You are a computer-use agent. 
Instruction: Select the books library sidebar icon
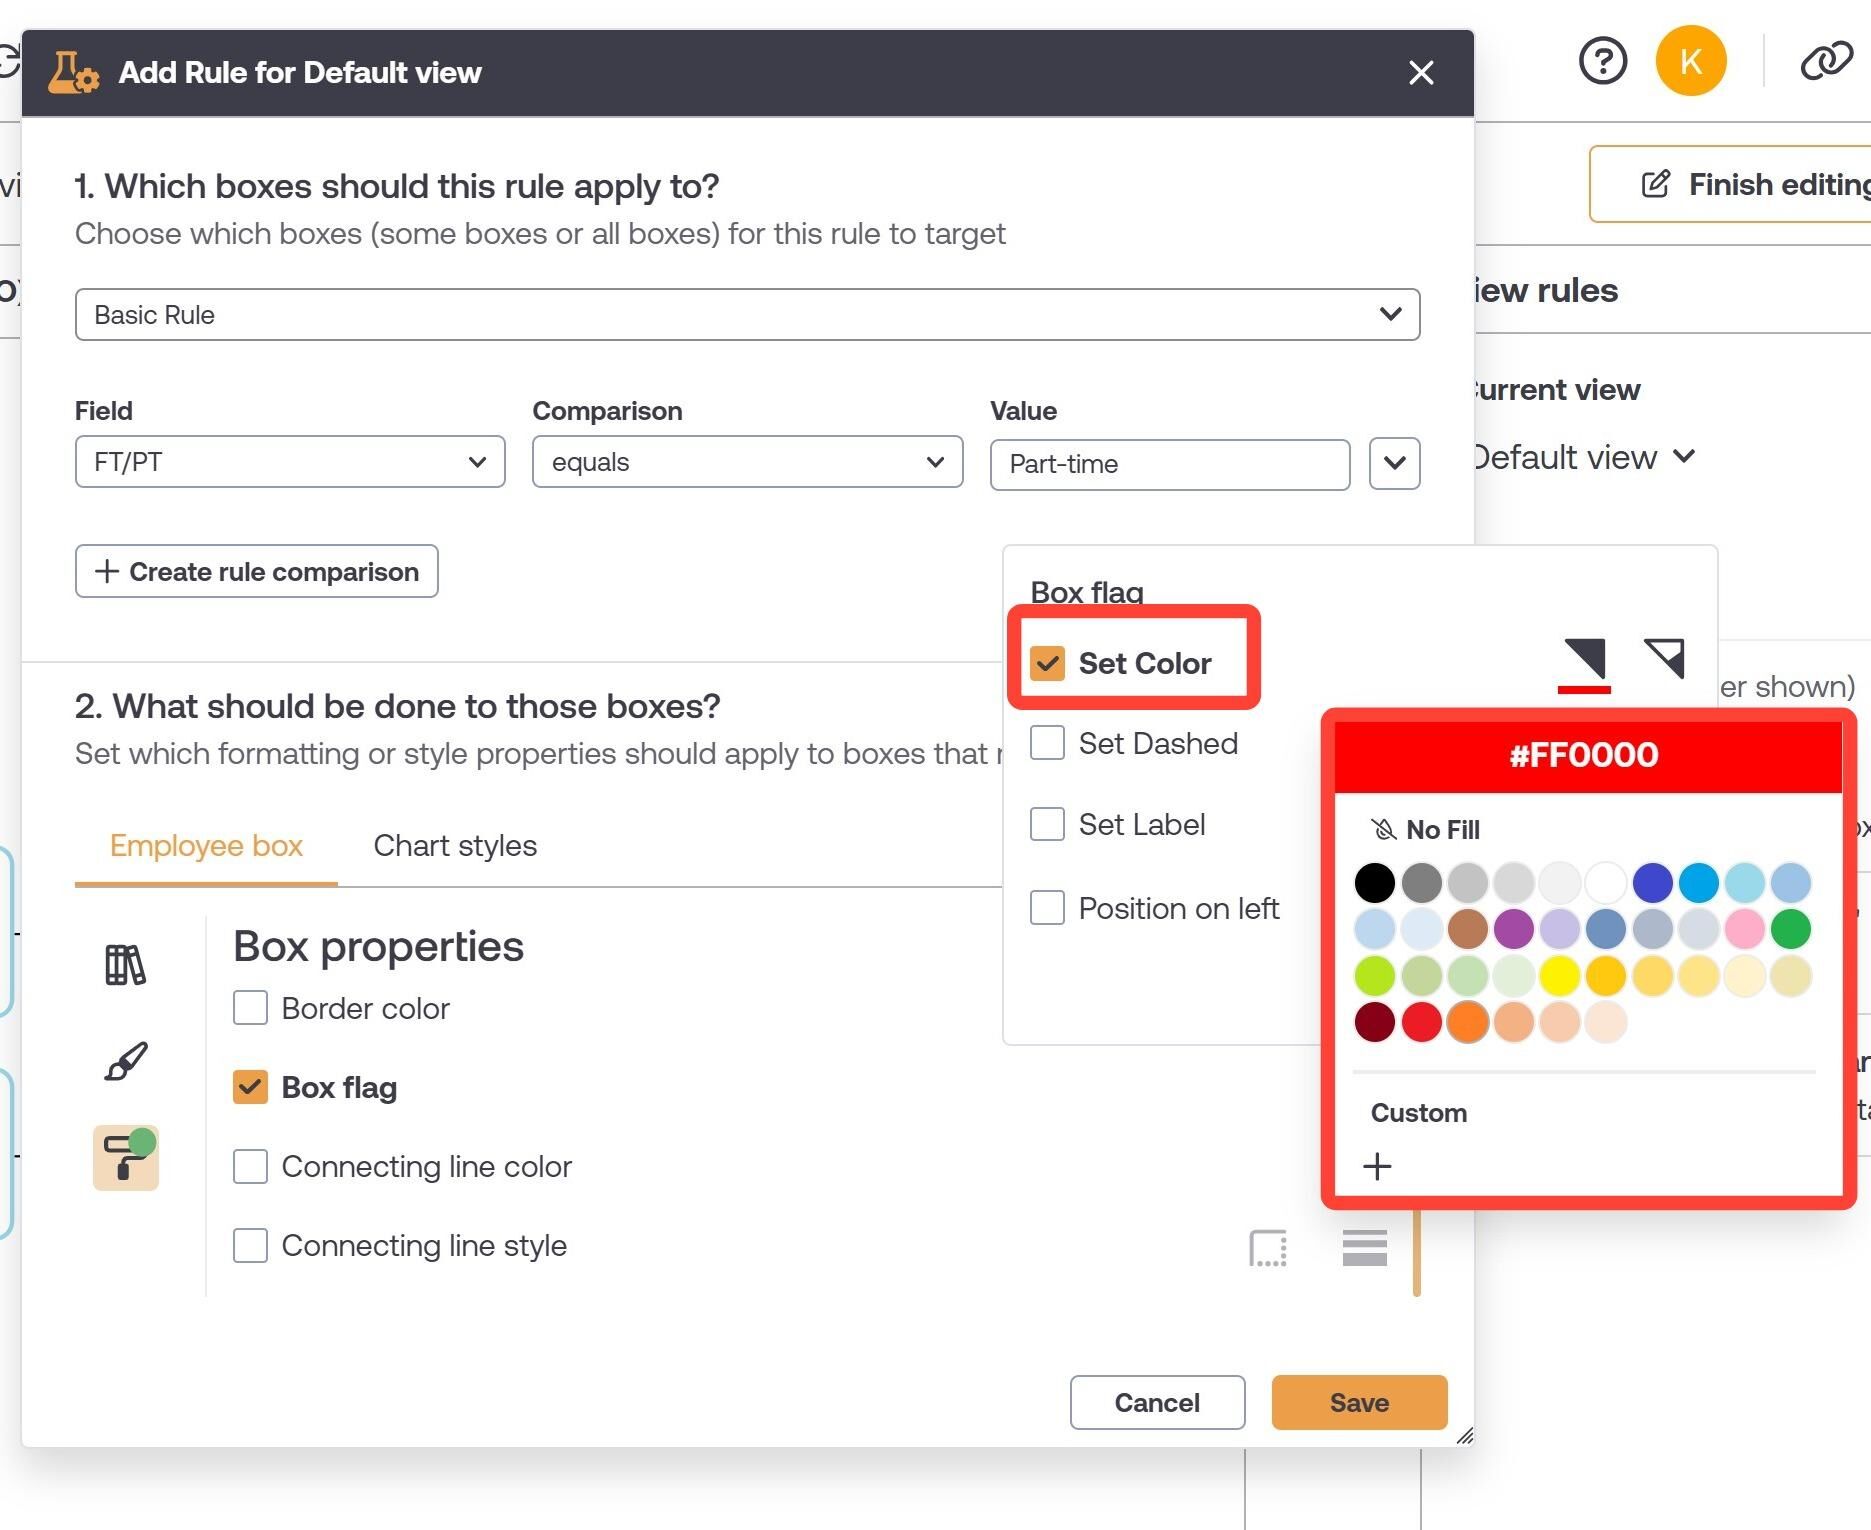(125, 965)
